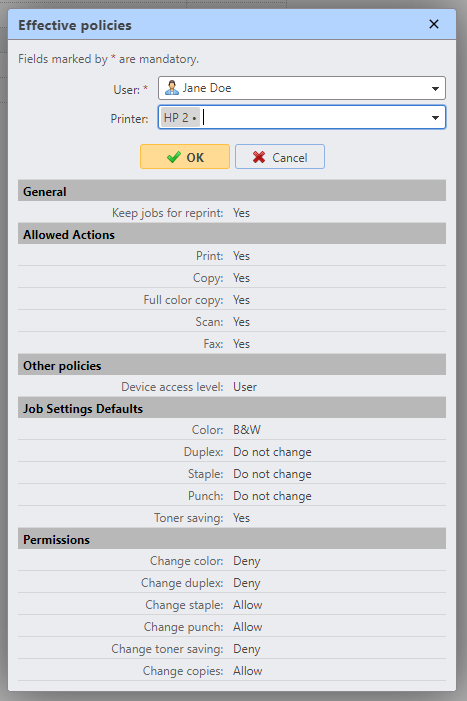
Task: Select the HP 2 printer tag
Action: 180,118
